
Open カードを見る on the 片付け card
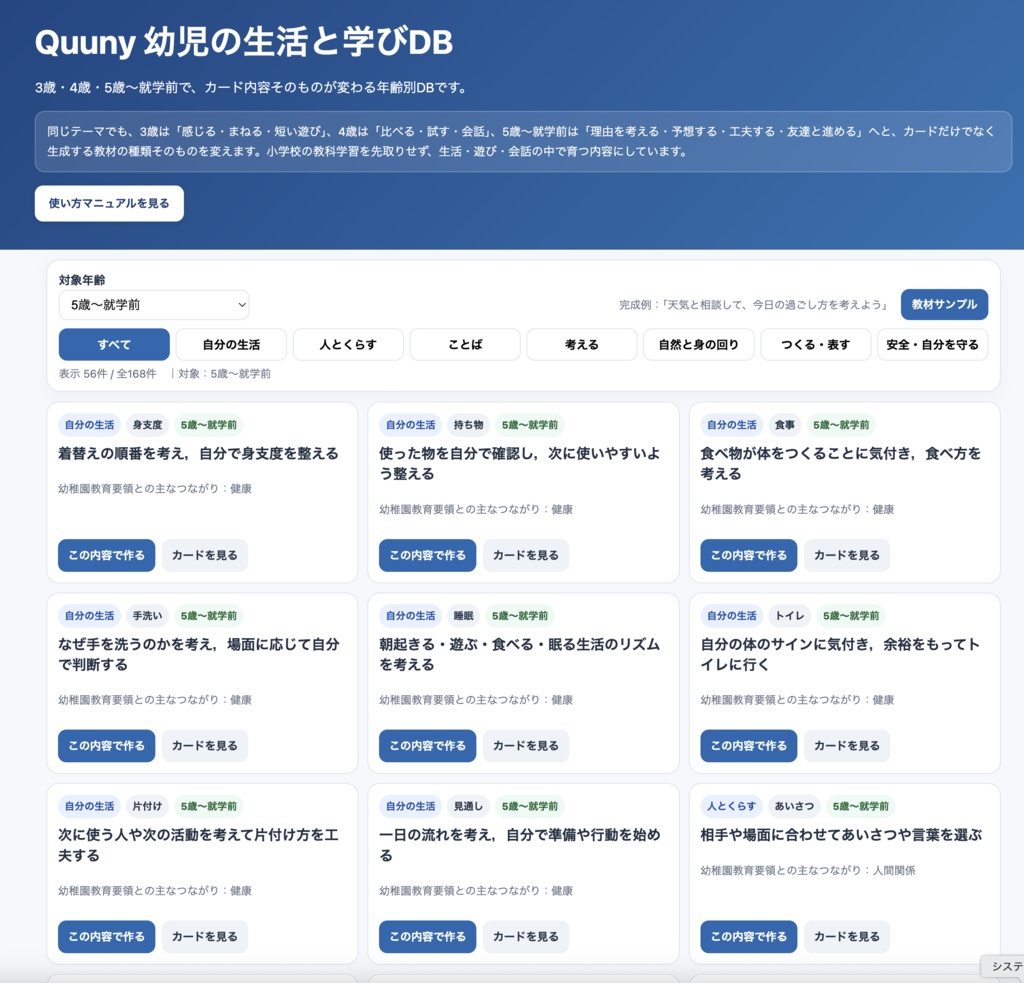[x=204, y=937]
